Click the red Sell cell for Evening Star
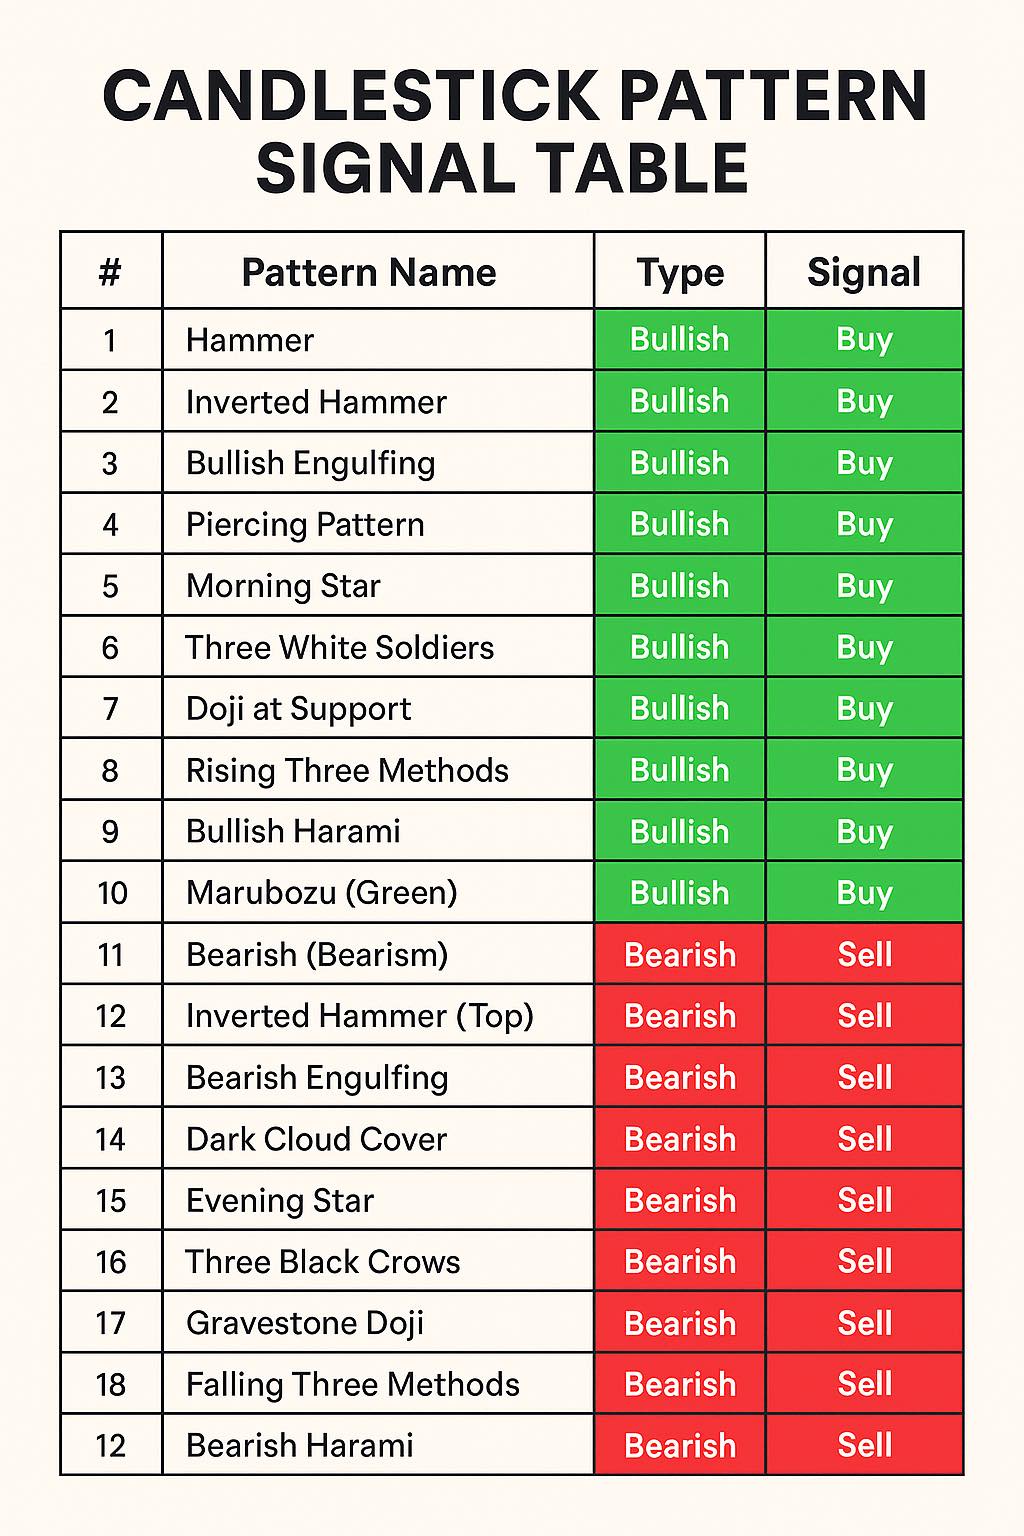The image size is (1024, 1536). (864, 1200)
